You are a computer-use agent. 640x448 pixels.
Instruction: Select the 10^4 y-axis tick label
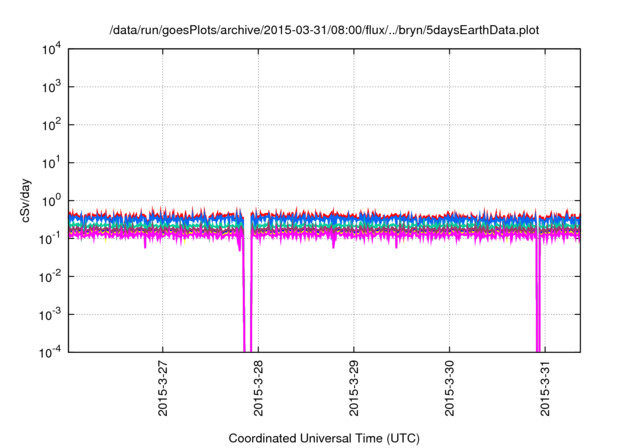[x=52, y=49]
